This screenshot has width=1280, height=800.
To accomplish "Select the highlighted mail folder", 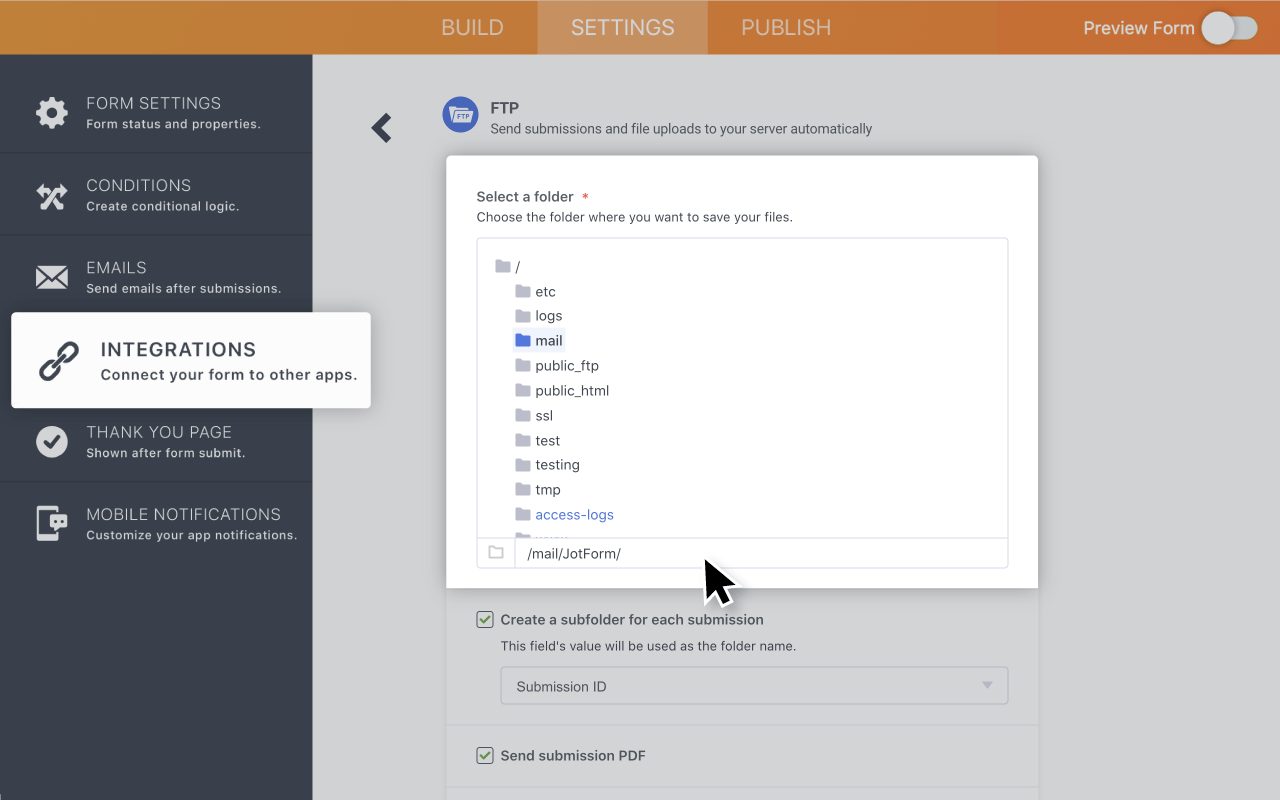I will 548,341.
